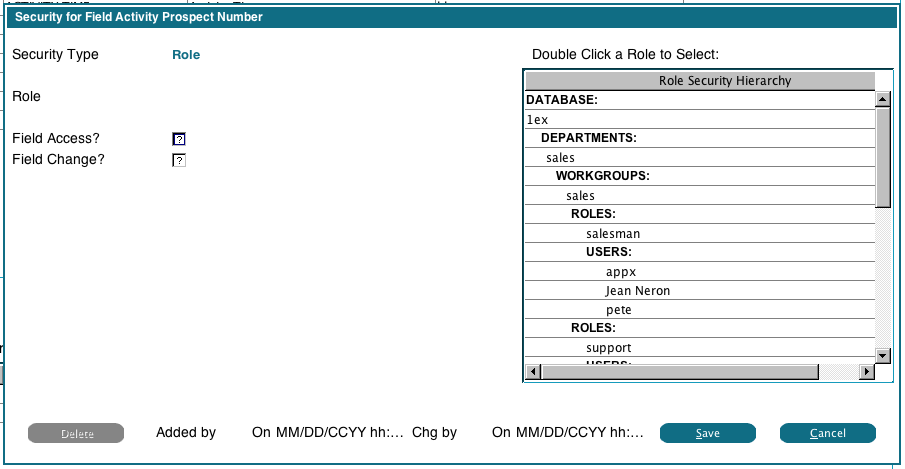Click left arrow of horizontal scrollbar
905x469 pixels.
(533, 372)
